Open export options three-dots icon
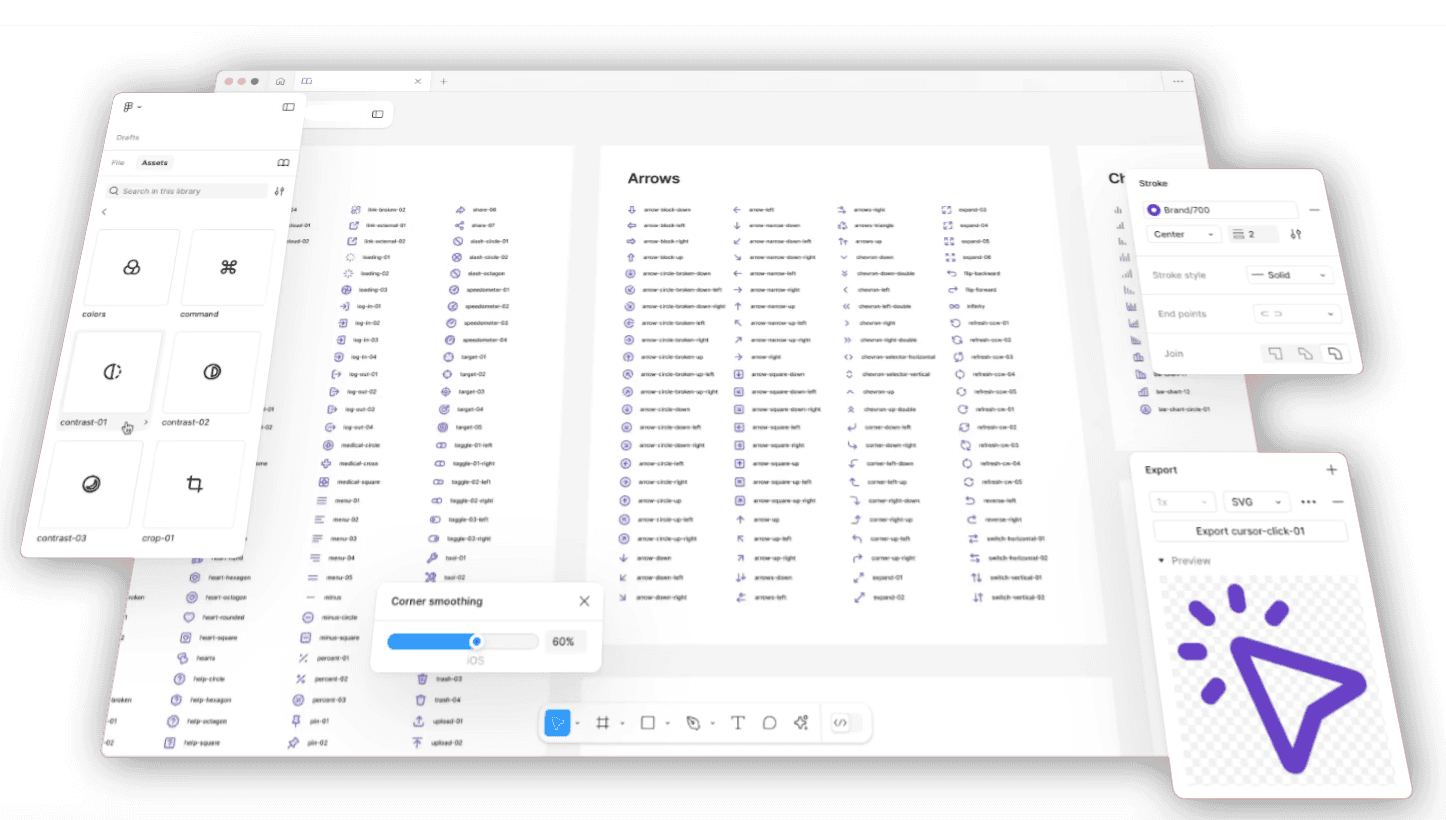 tap(1308, 502)
